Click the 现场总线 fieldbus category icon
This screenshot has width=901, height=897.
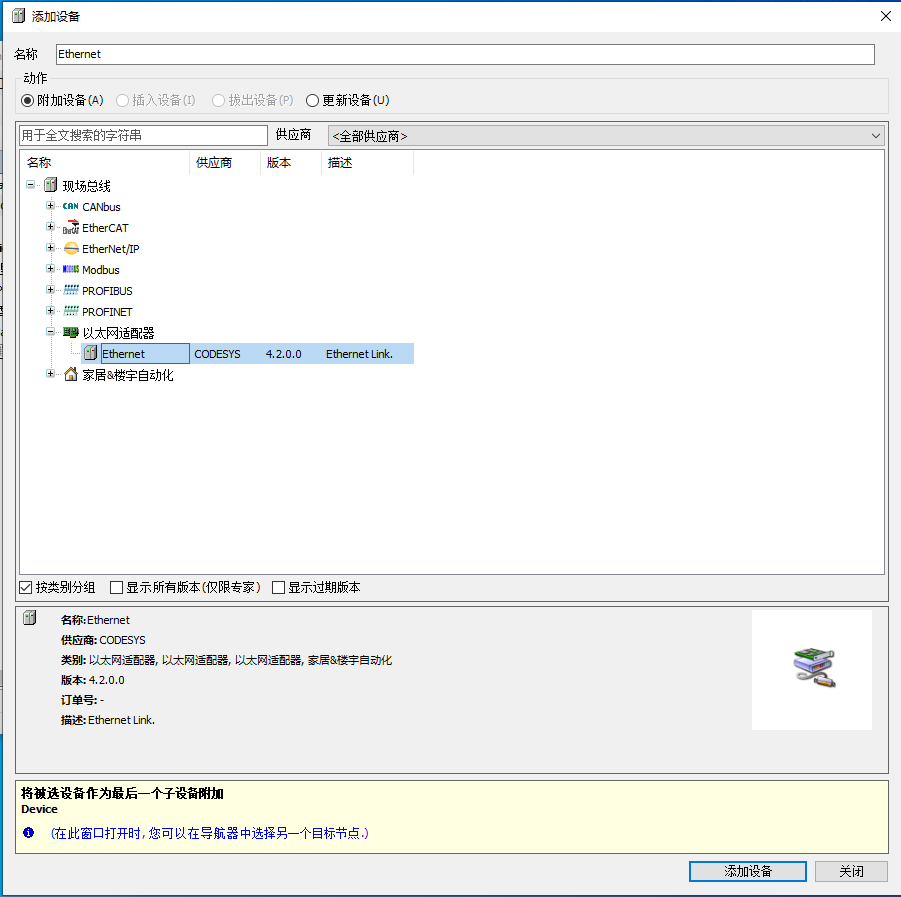point(51,185)
